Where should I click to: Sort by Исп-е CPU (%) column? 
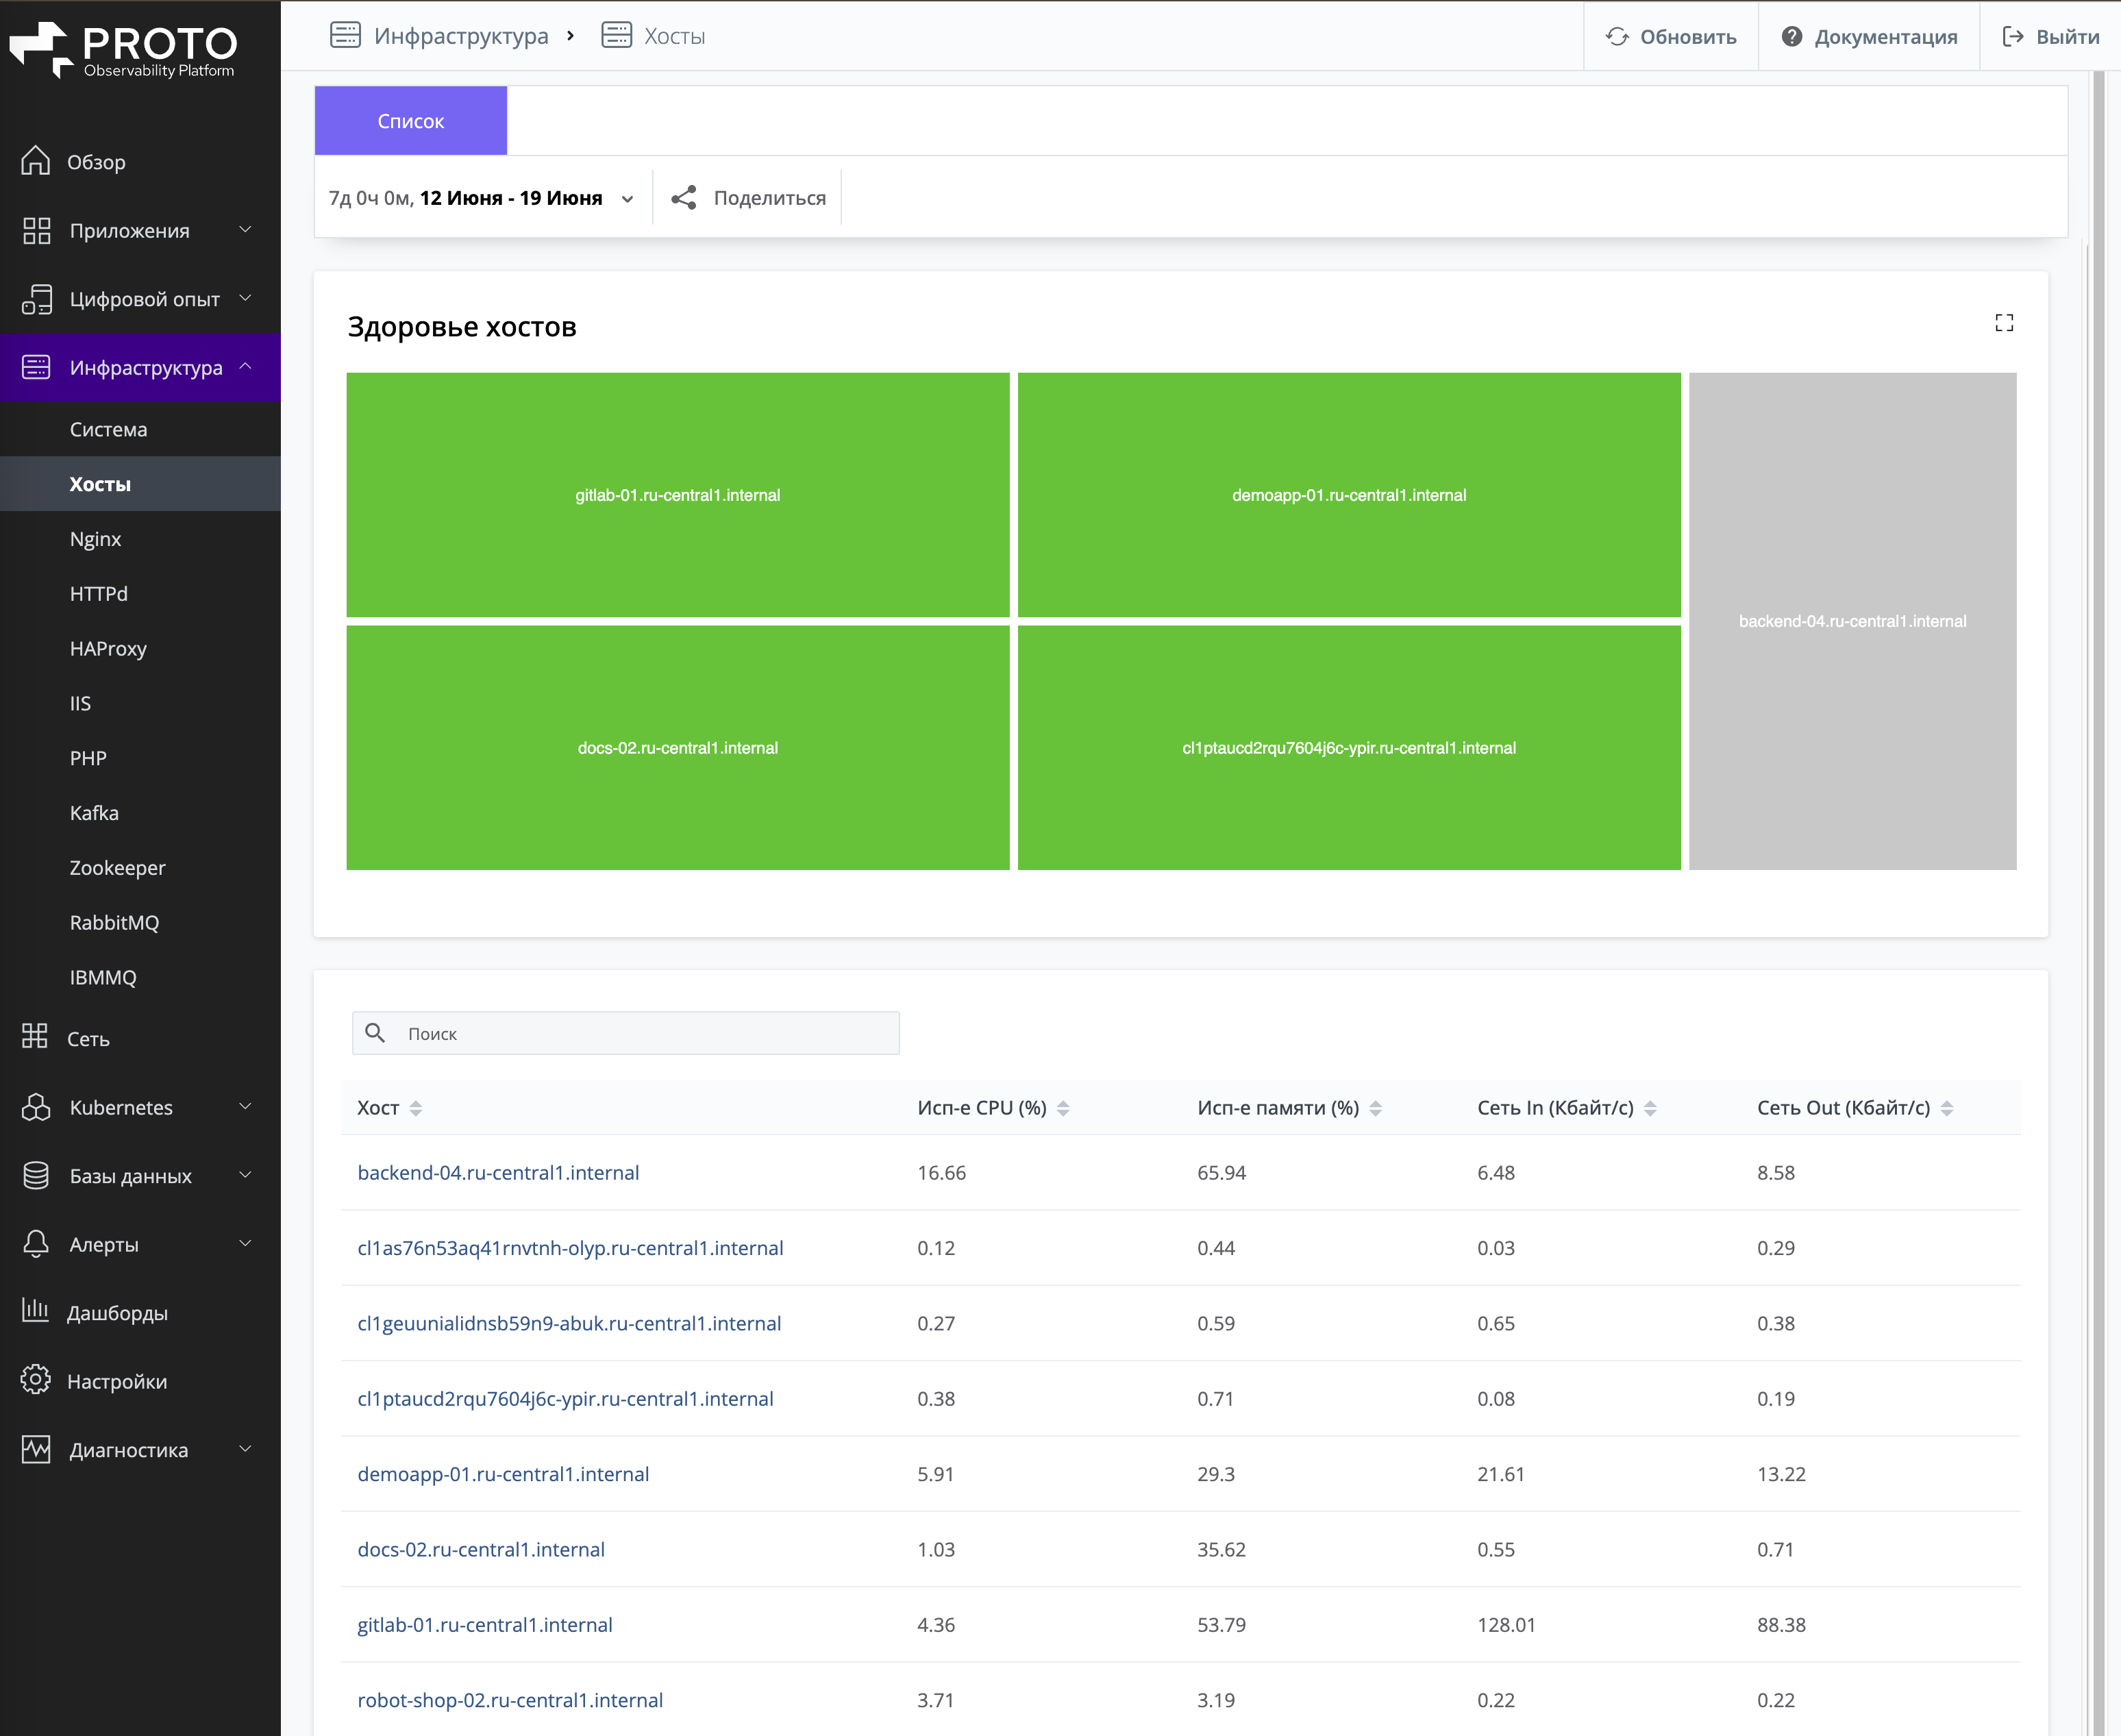pos(1063,1108)
